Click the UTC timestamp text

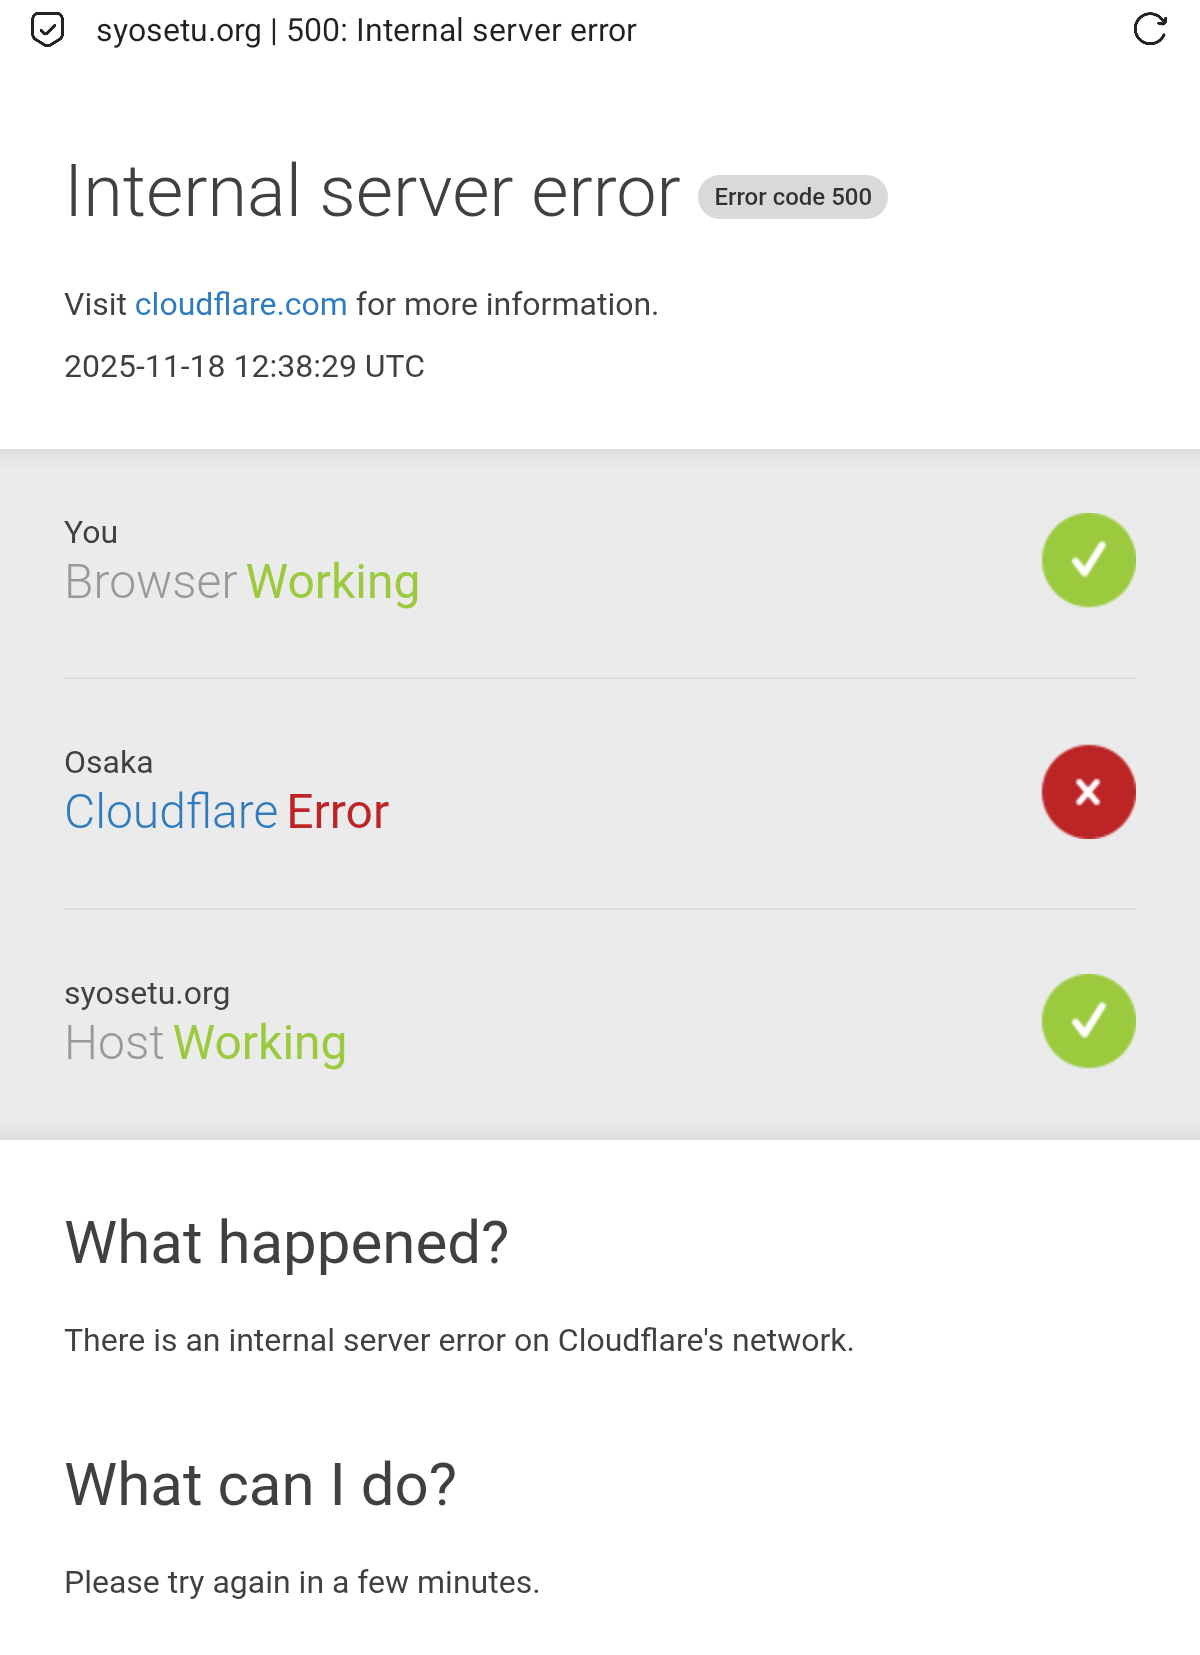click(x=244, y=366)
